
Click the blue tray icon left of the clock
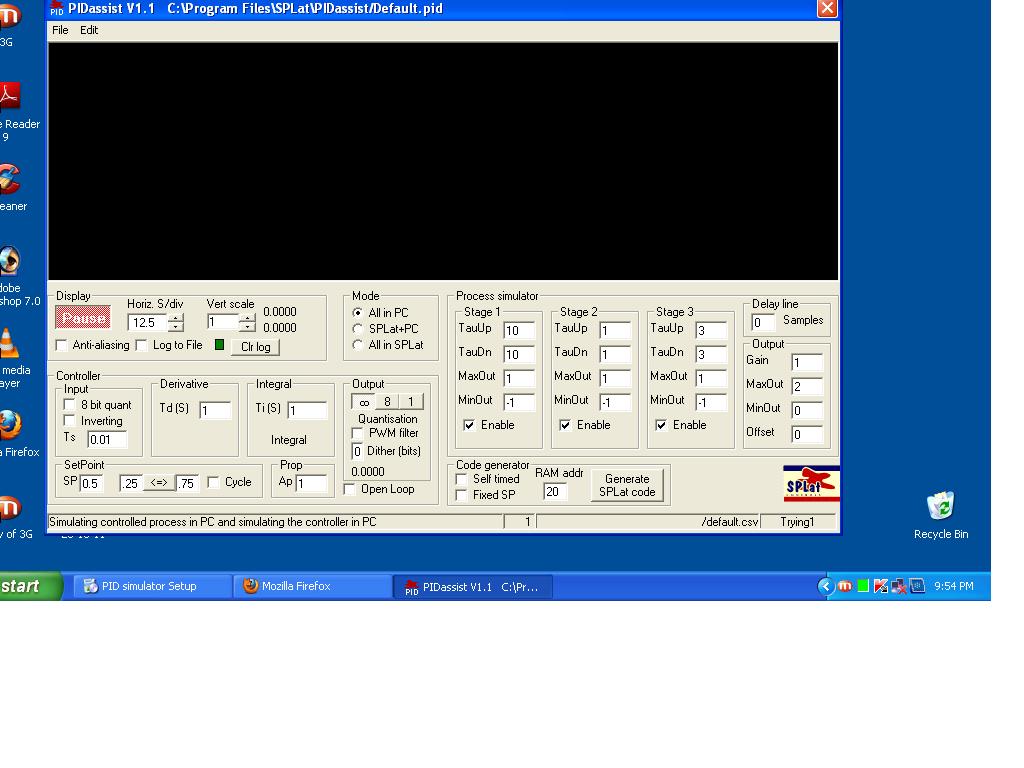[x=917, y=586]
